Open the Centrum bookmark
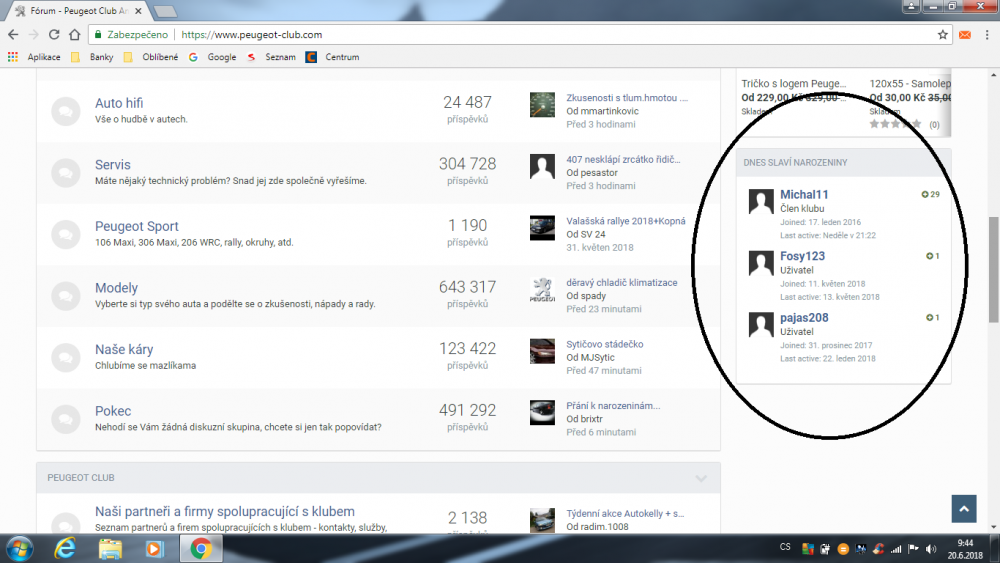1000x563 pixels. 332,57
